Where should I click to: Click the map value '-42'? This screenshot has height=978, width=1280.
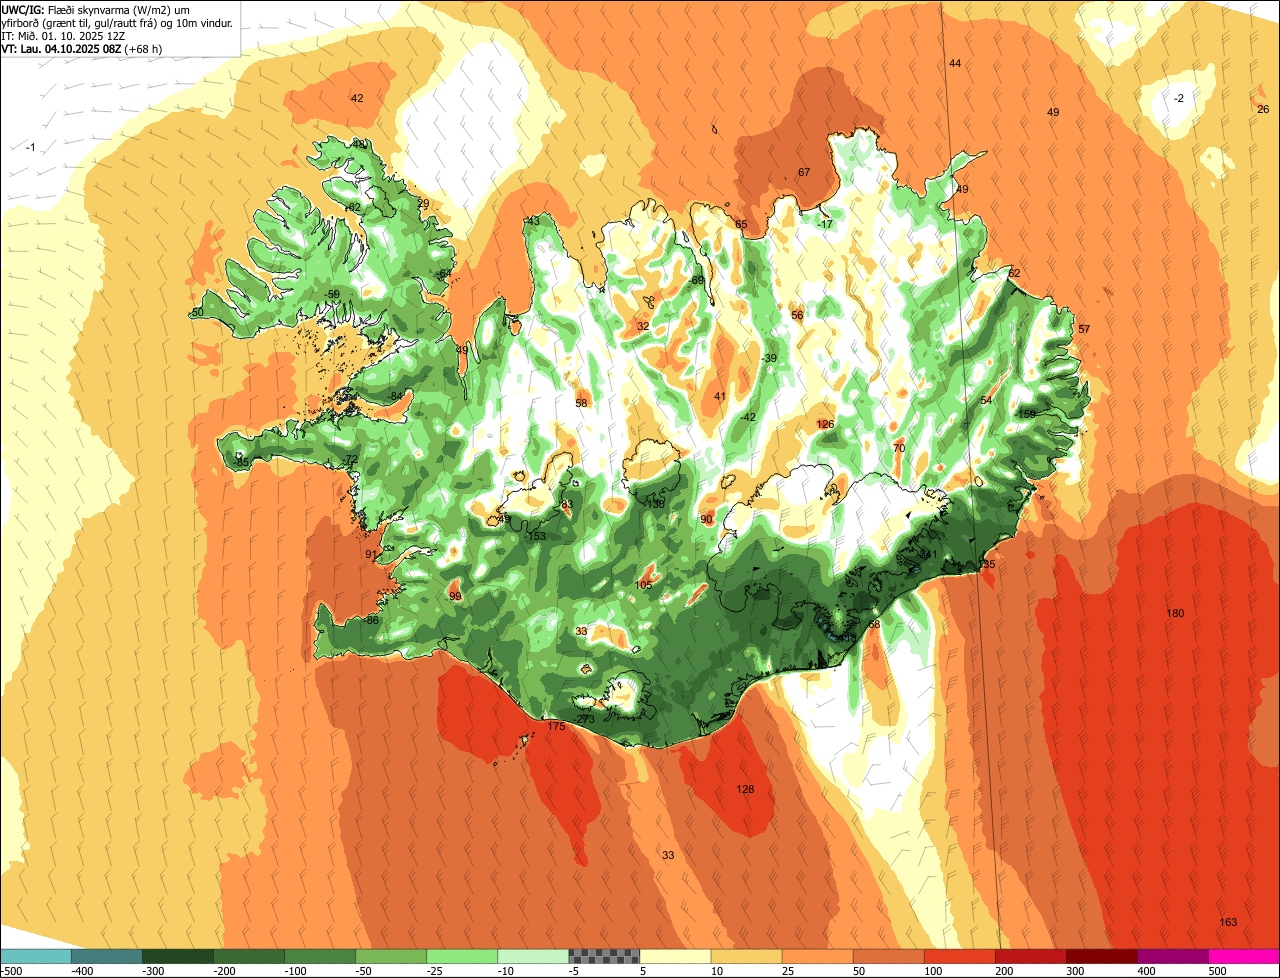click(x=748, y=418)
